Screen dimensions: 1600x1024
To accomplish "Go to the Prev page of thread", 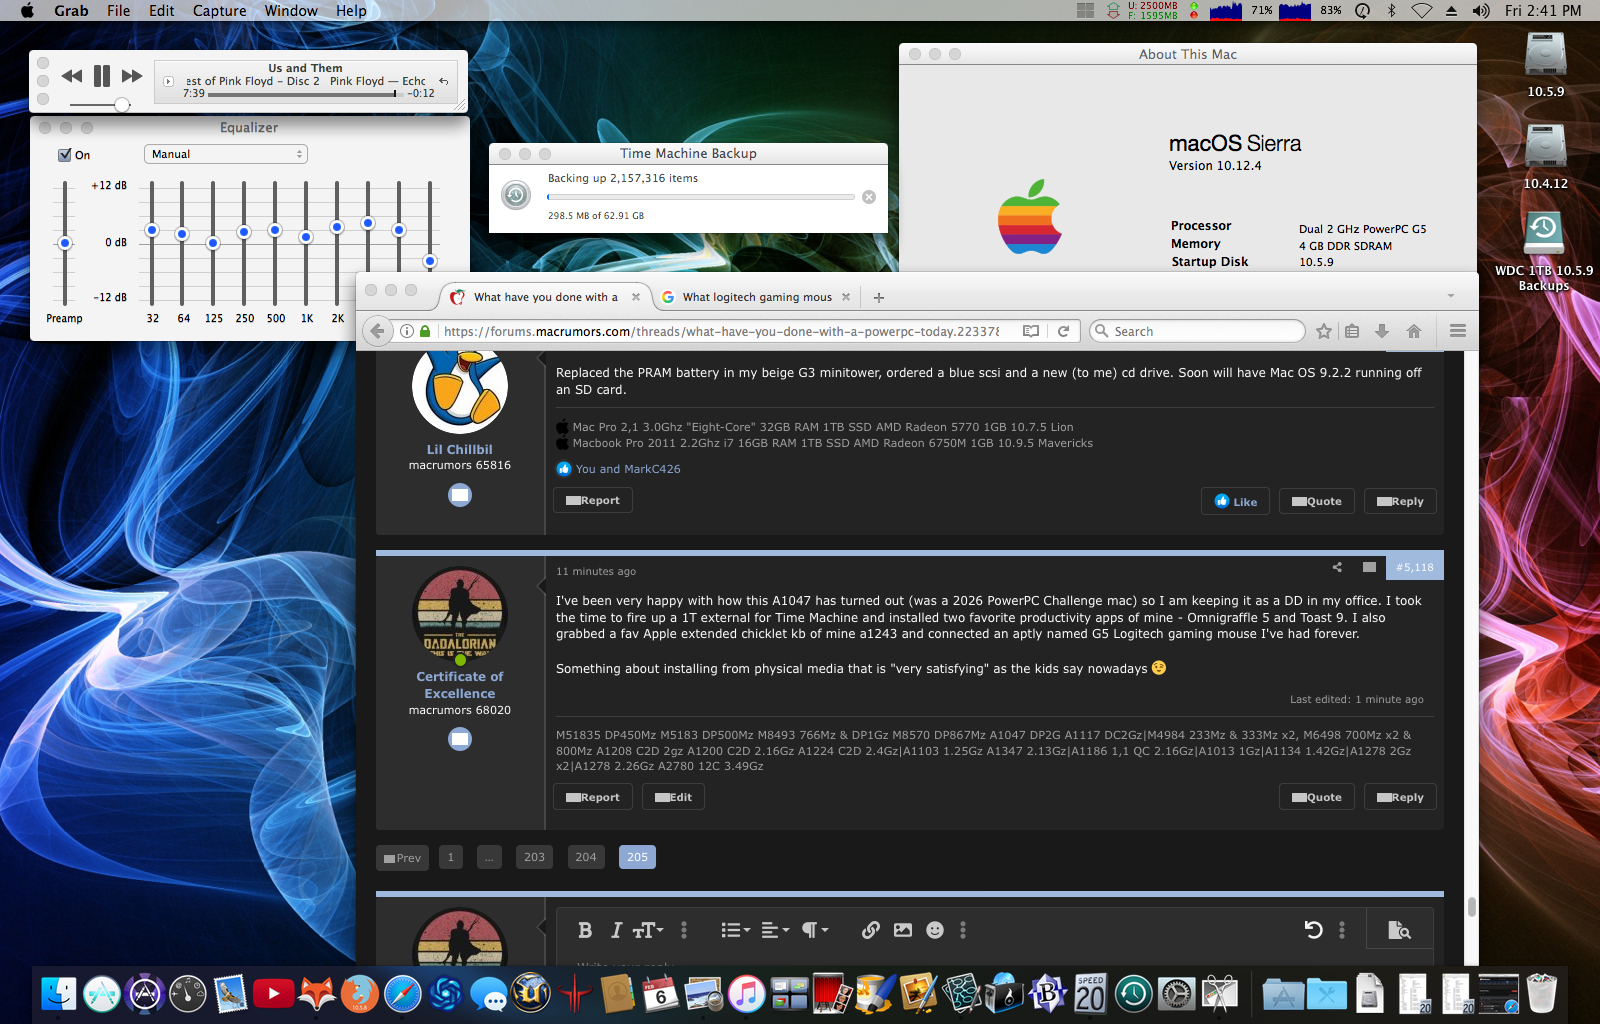I will 403,857.
